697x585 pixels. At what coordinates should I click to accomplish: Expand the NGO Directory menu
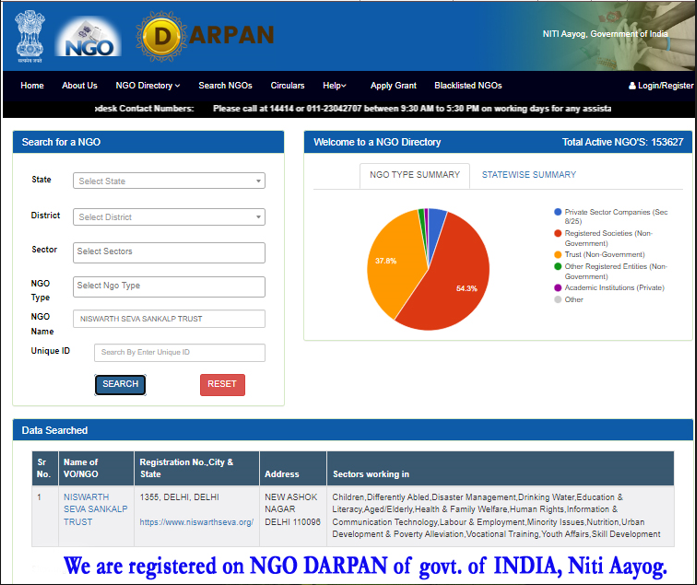(x=148, y=85)
